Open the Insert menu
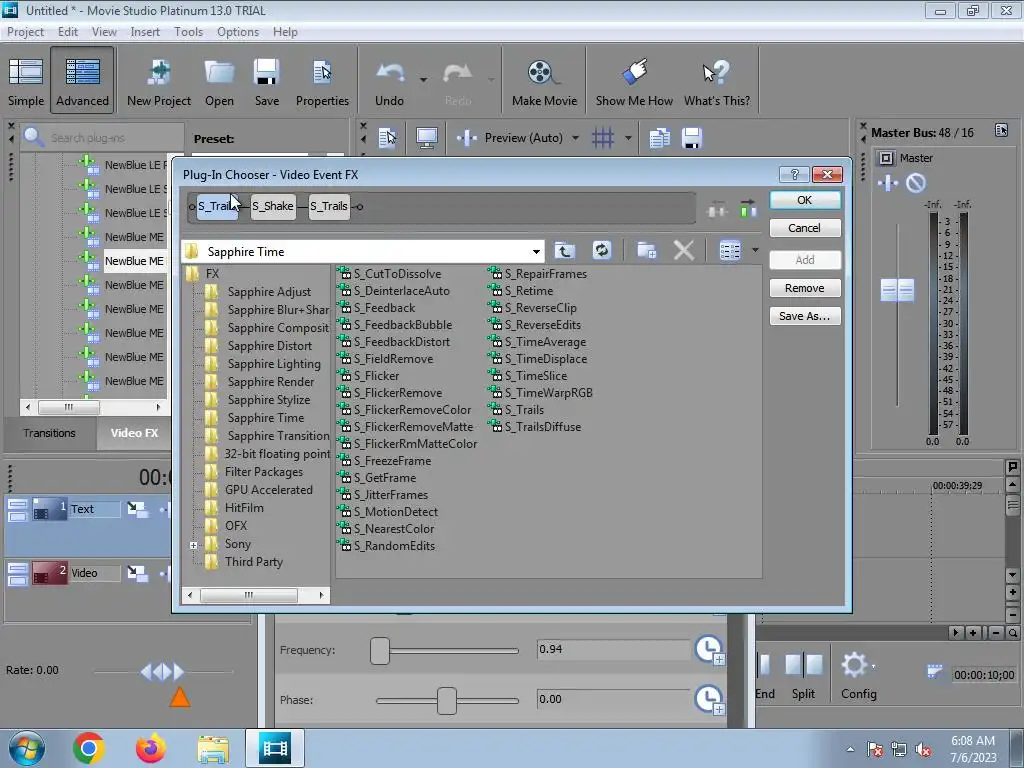This screenshot has height=768, width=1024. tap(145, 31)
